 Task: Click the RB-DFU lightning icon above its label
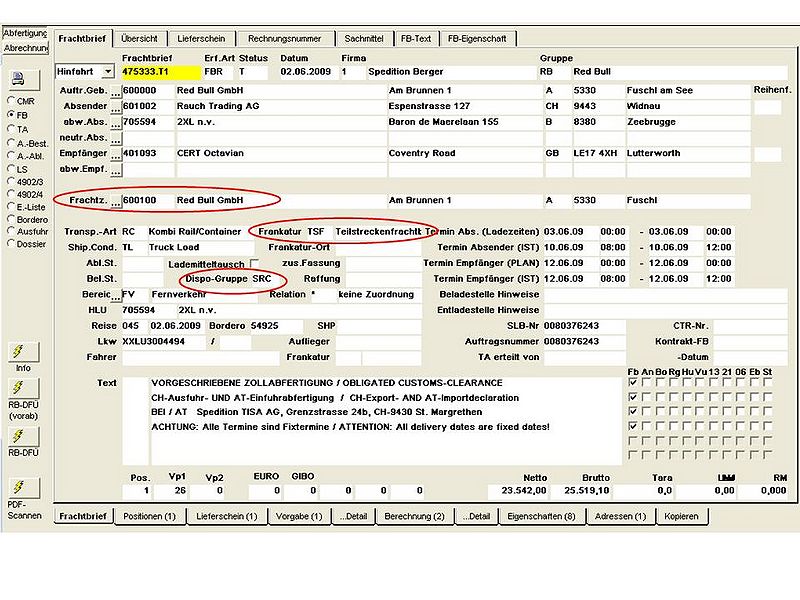pos(23,436)
